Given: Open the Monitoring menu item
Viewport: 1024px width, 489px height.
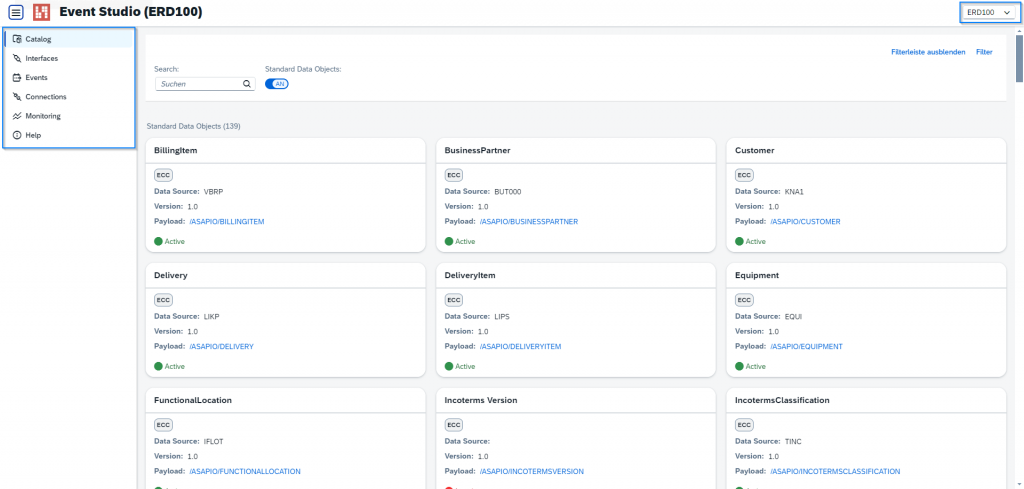Looking at the screenshot, I should [43, 116].
